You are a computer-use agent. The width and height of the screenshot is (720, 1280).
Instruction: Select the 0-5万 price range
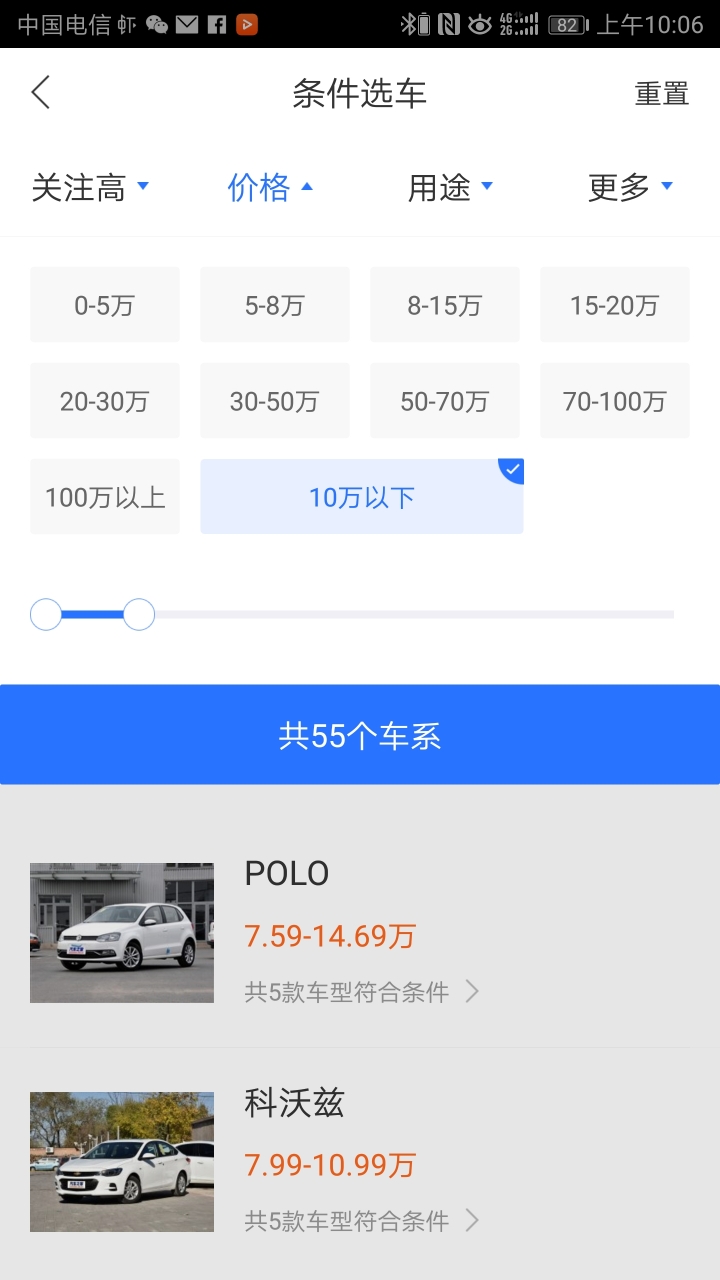point(105,305)
